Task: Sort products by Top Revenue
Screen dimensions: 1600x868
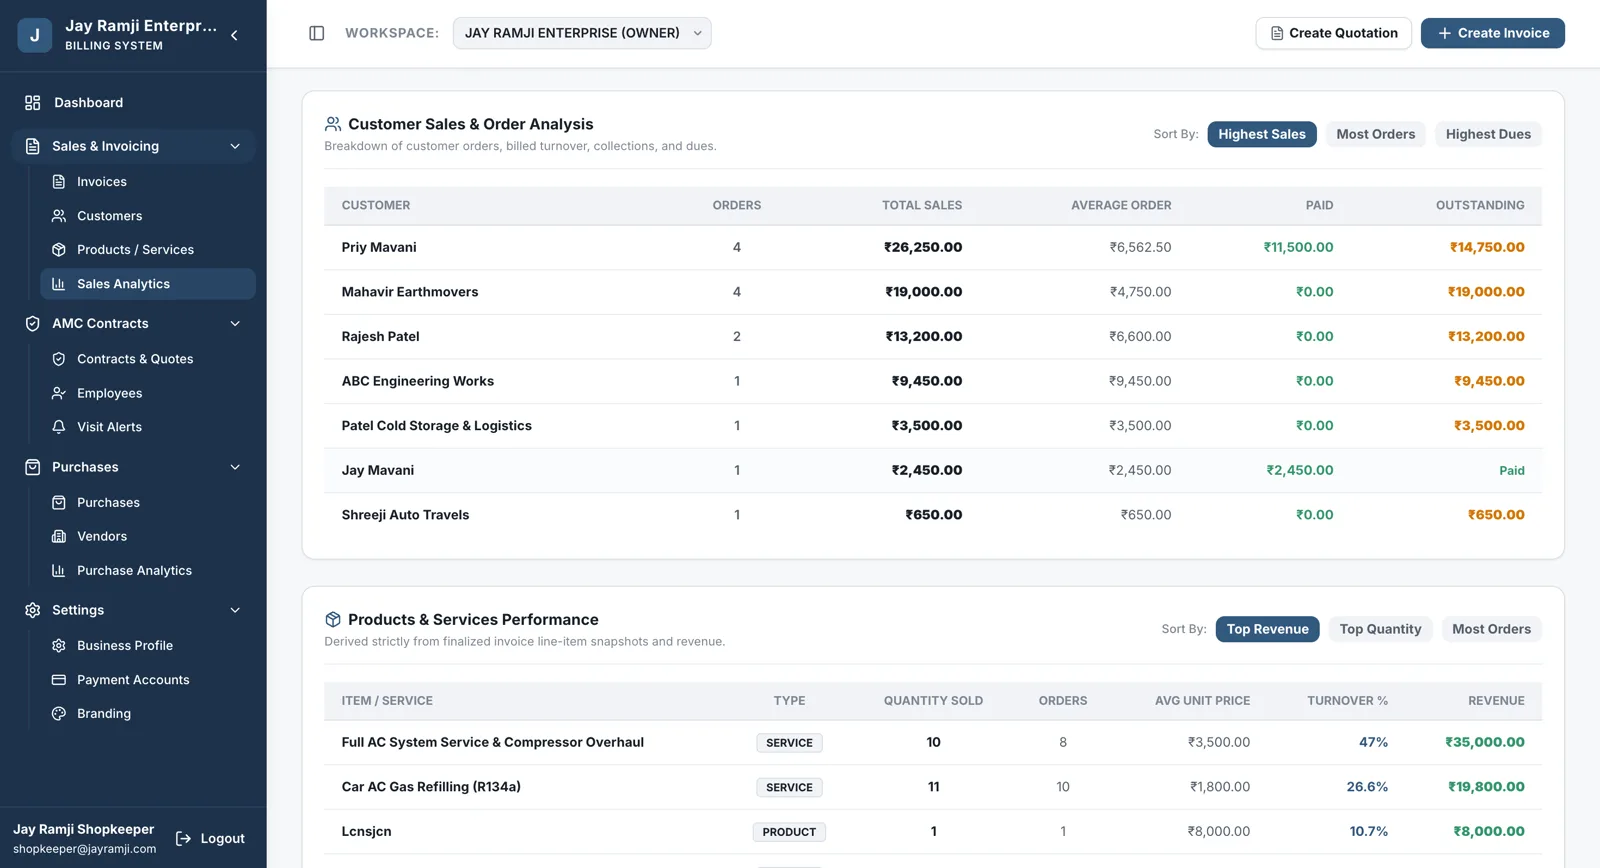Action: [1267, 629]
